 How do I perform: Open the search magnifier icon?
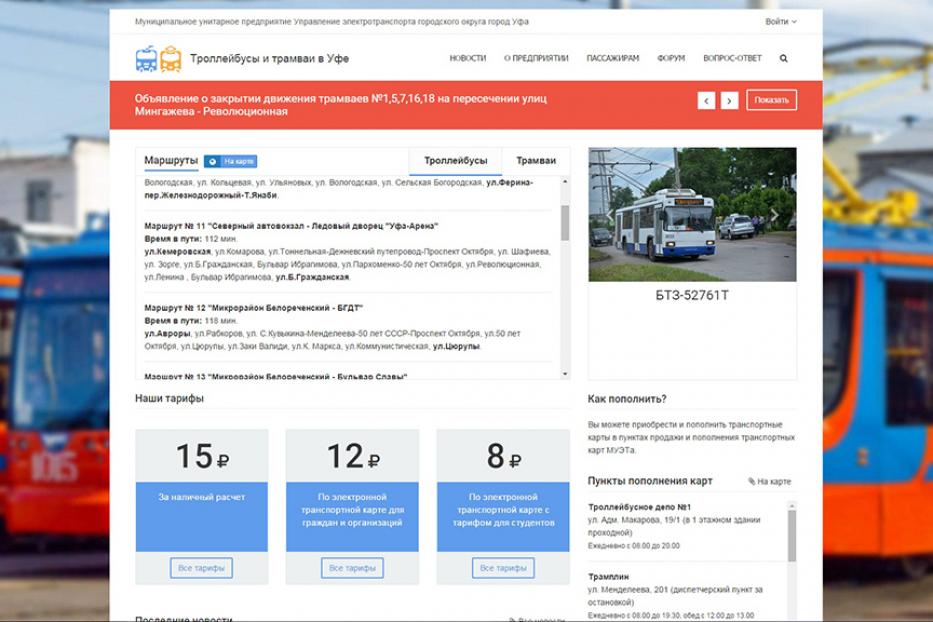(x=783, y=58)
